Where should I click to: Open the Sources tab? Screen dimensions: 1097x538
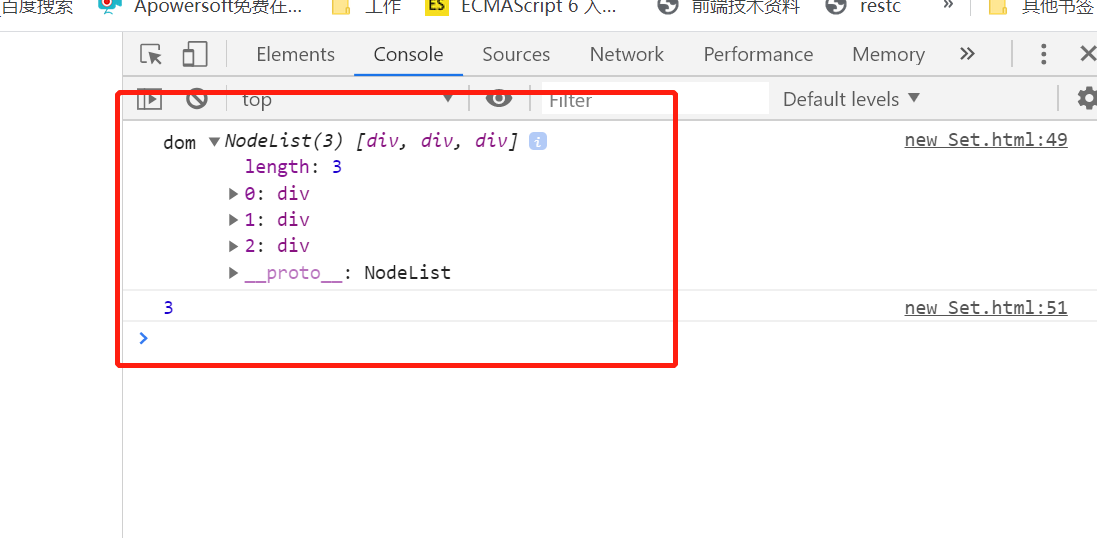click(516, 55)
